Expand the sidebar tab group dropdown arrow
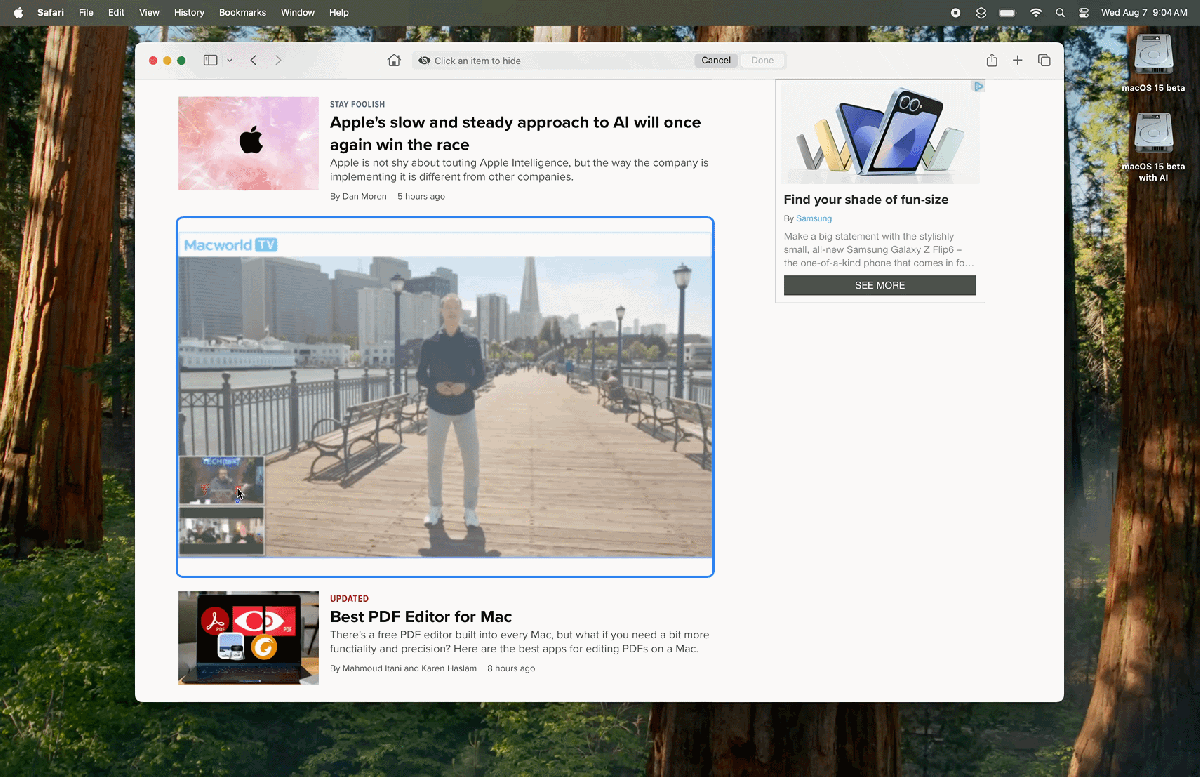Viewport: 1200px width, 777px height. 230,60
